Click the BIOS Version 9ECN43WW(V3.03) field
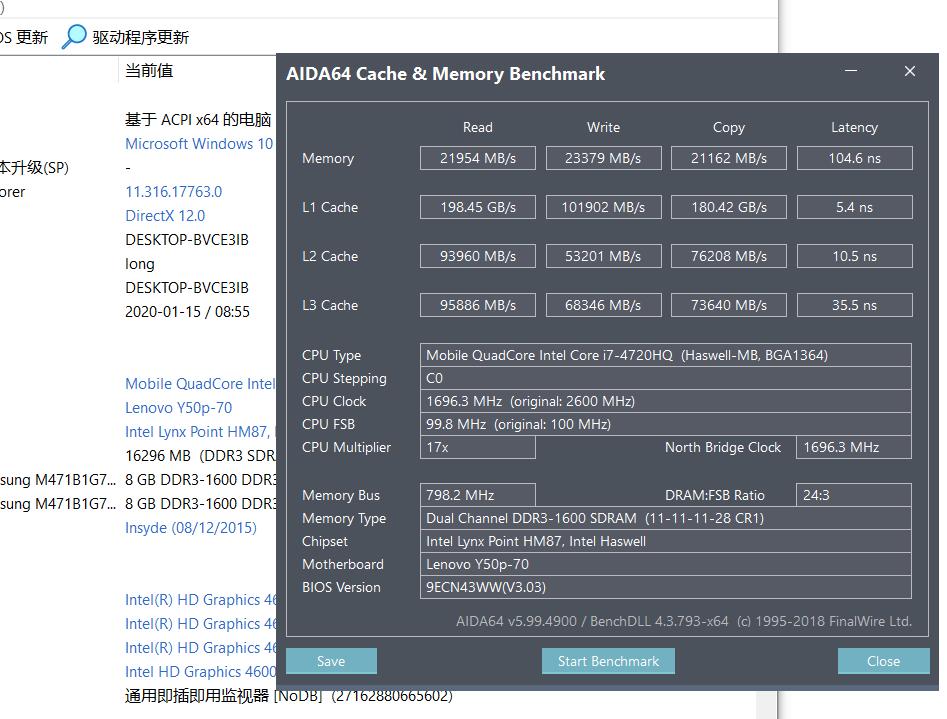The image size is (947, 719). [666, 587]
